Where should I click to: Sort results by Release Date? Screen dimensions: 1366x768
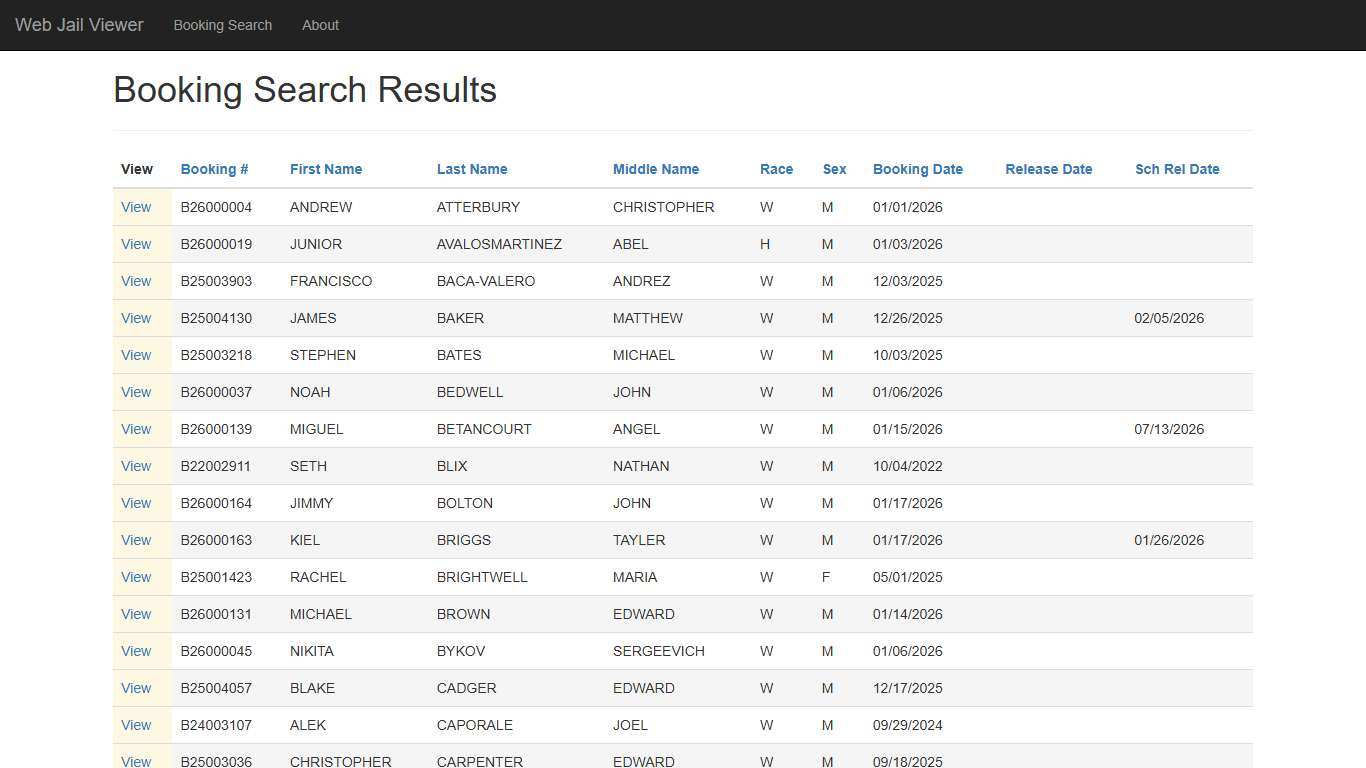(x=1048, y=169)
